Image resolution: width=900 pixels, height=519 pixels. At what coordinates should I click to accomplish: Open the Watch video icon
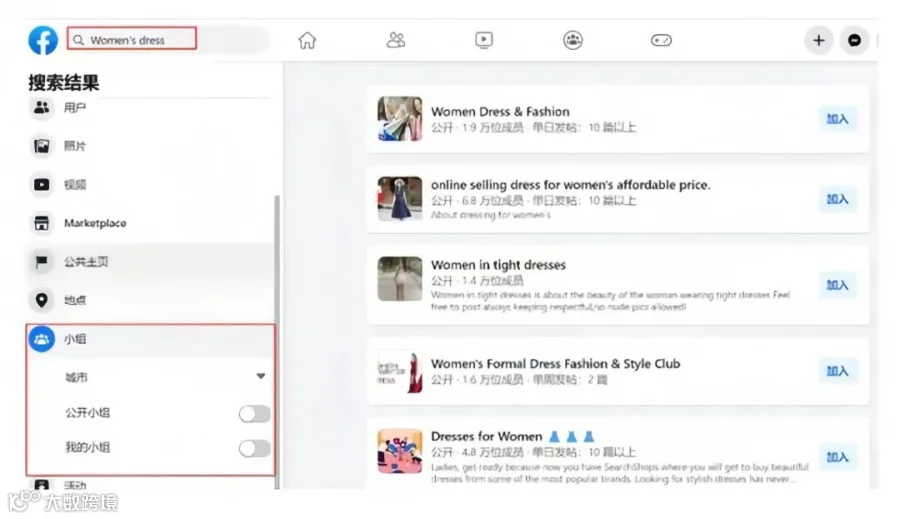(x=484, y=40)
